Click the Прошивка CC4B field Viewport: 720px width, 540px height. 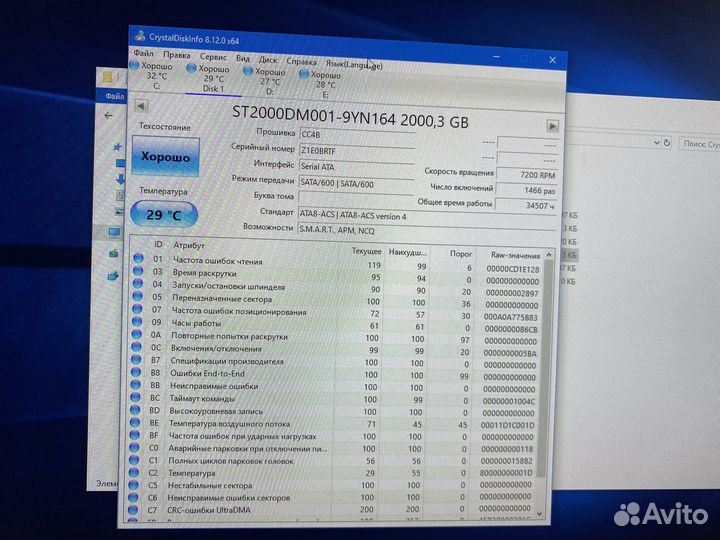click(357, 135)
